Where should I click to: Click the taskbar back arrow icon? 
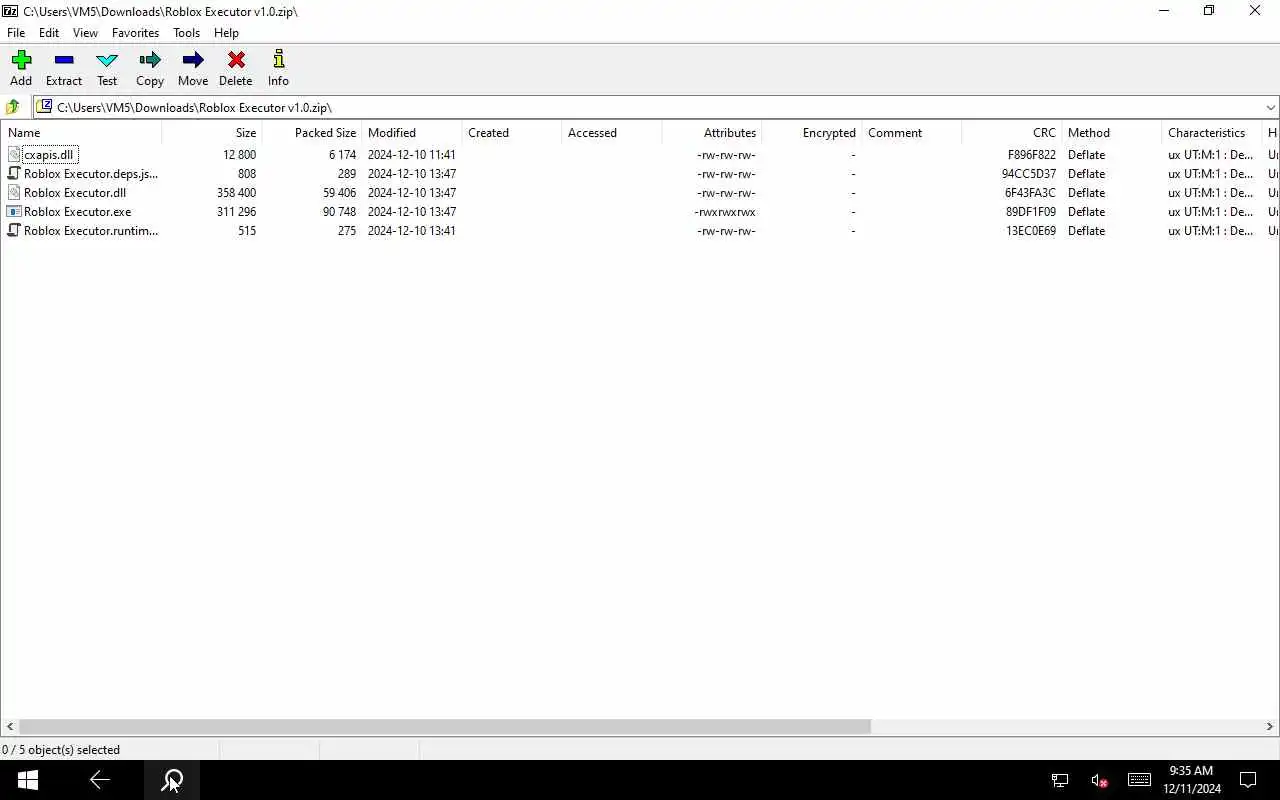tap(99, 780)
